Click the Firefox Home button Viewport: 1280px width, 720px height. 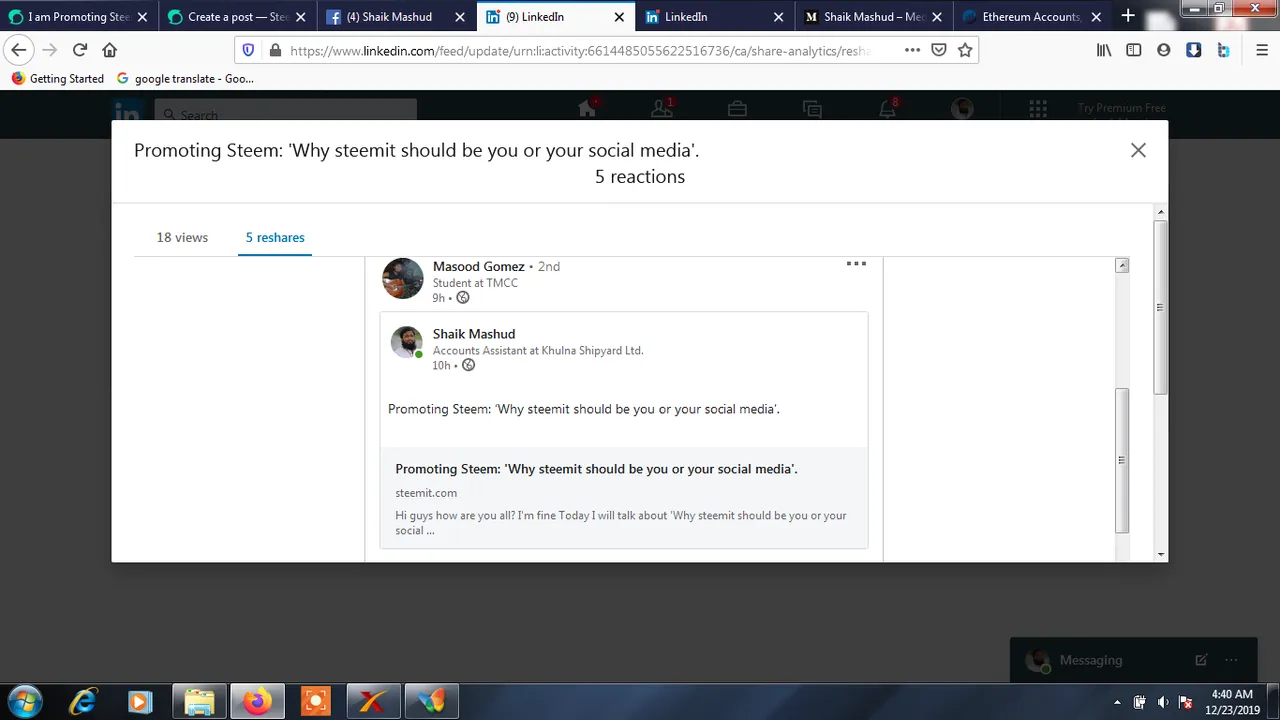tap(110, 50)
